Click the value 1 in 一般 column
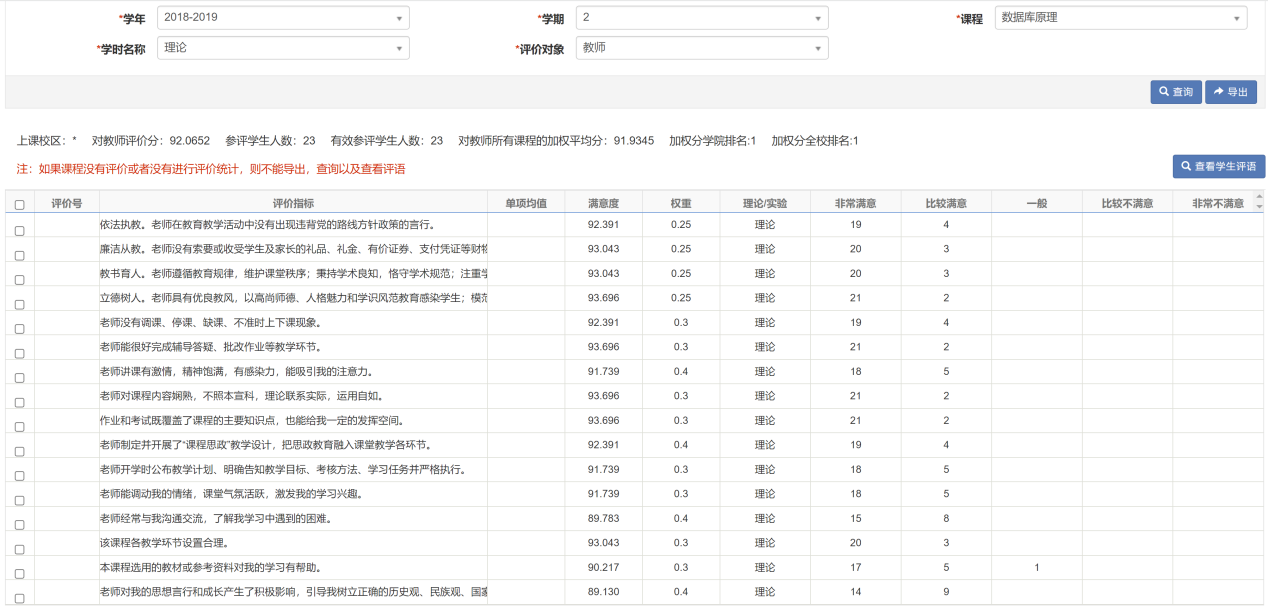 (x=1037, y=567)
